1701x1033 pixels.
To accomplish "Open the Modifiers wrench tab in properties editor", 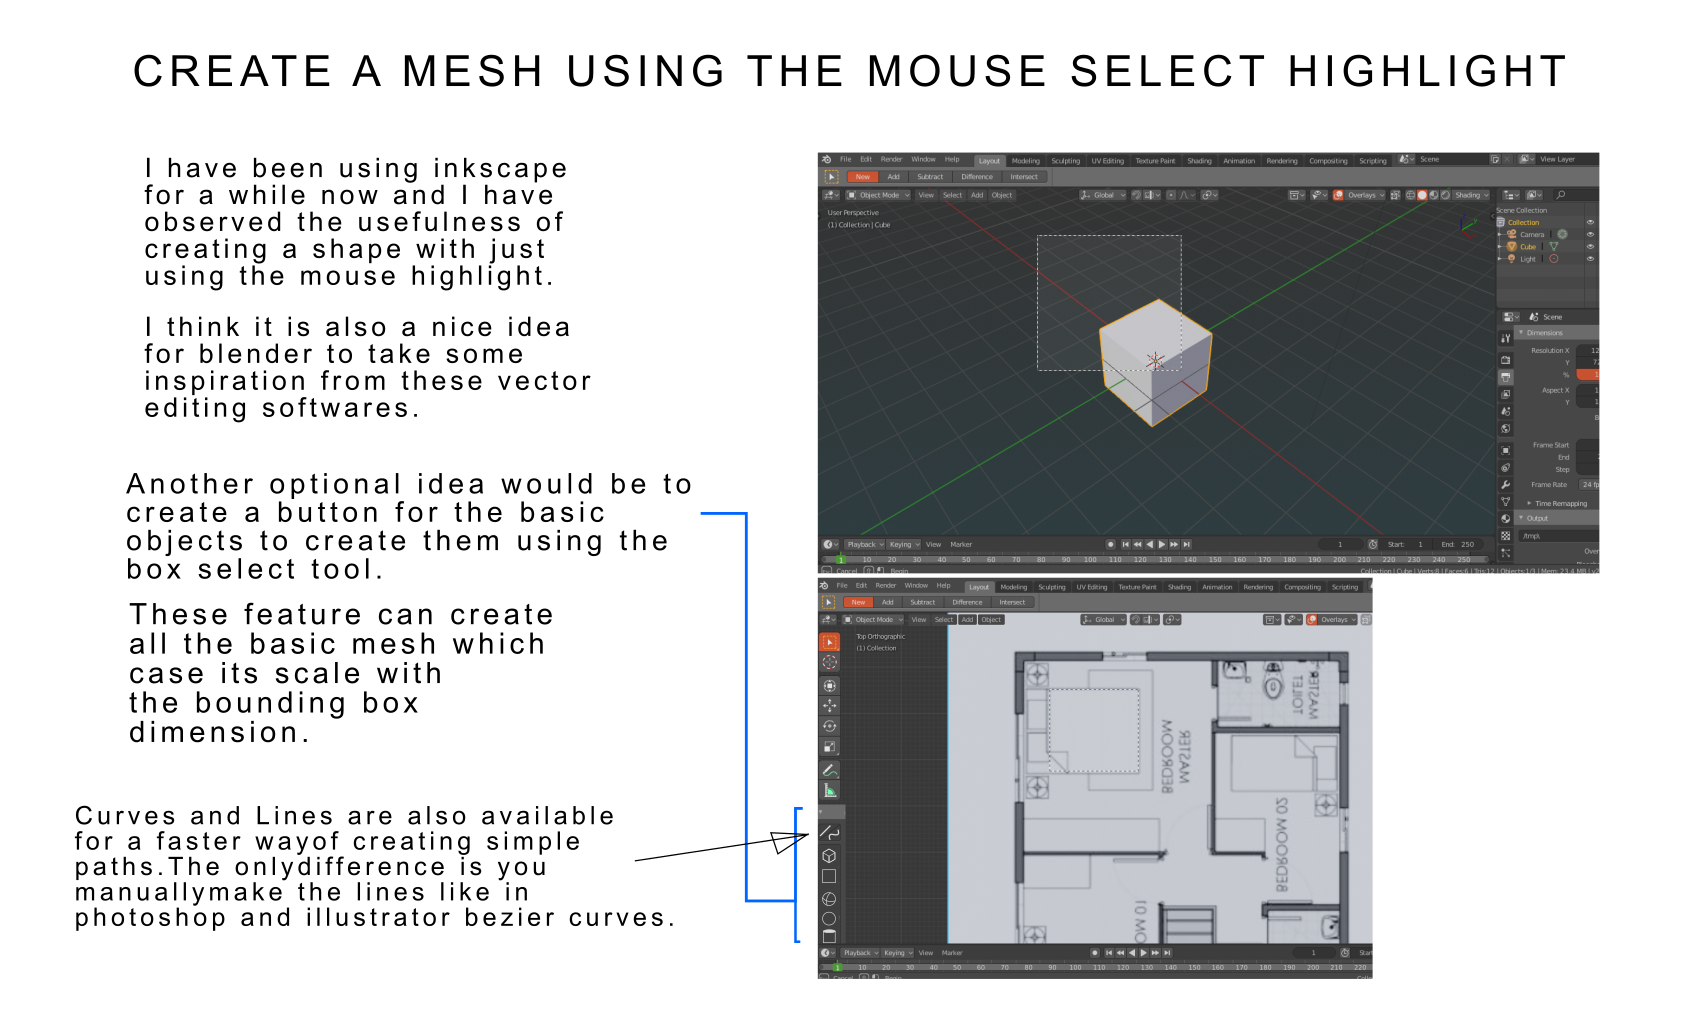I will [x=1506, y=485].
